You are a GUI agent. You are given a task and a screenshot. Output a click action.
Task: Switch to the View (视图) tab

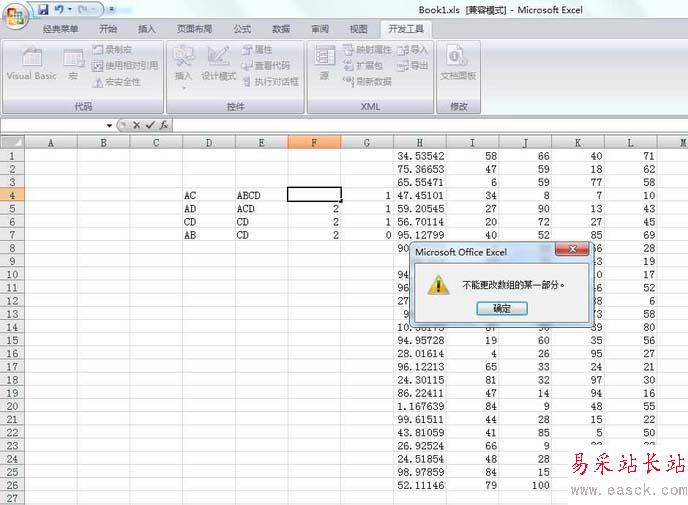point(358,29)
